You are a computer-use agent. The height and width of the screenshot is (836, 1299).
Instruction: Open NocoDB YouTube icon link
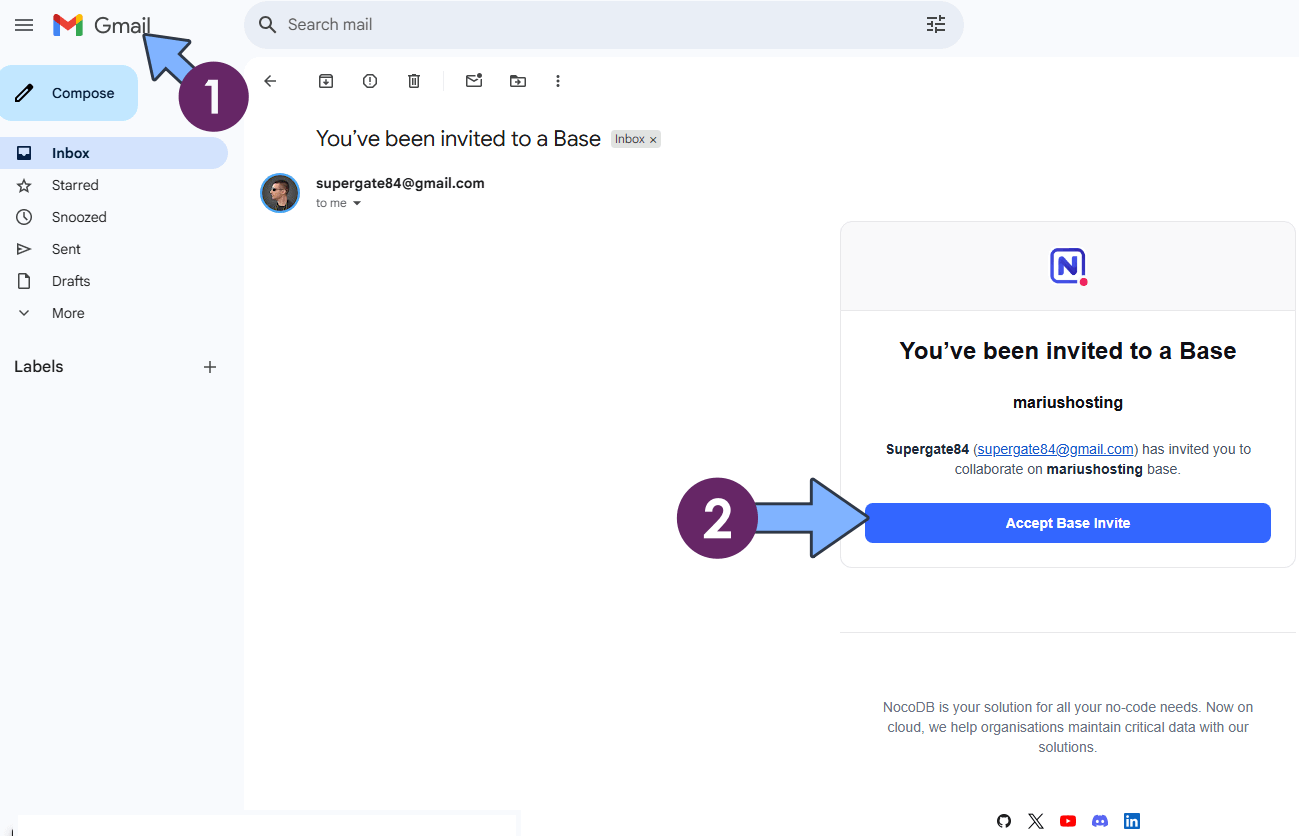1068,821
